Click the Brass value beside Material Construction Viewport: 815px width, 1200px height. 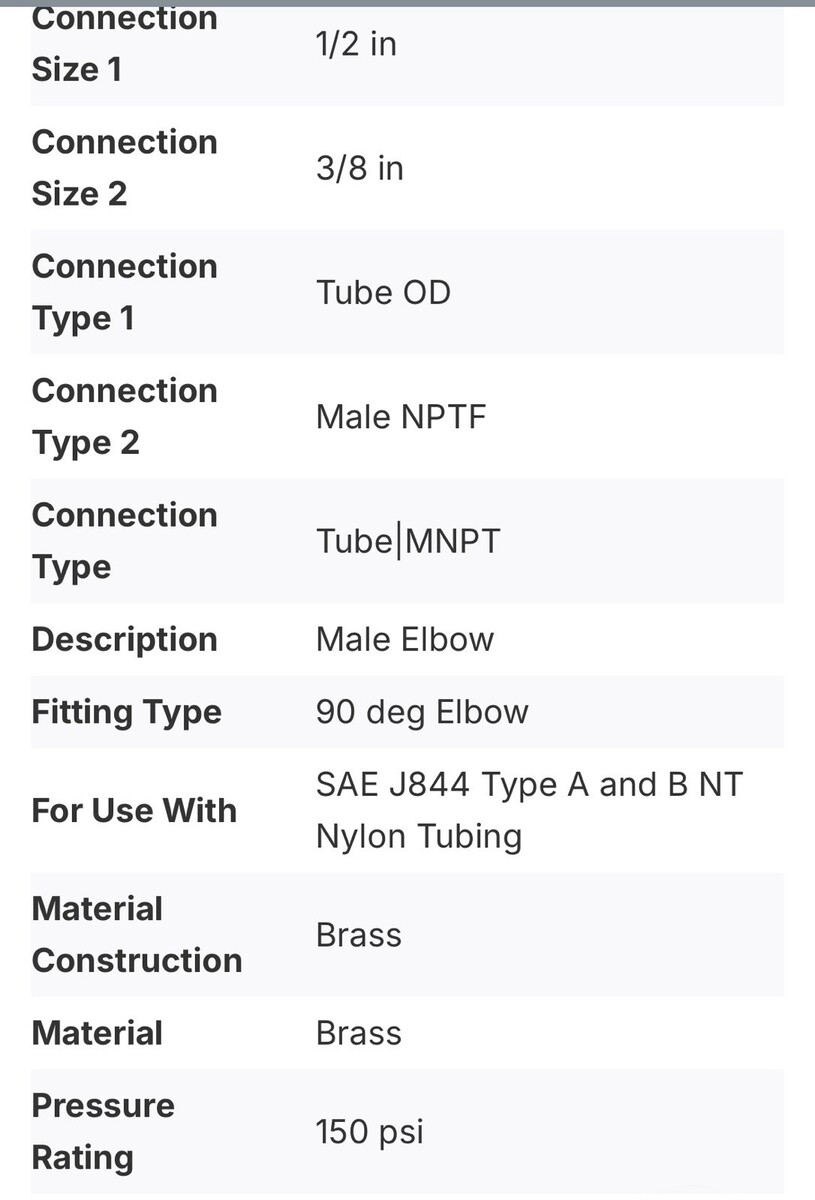(x=358, y=935)
